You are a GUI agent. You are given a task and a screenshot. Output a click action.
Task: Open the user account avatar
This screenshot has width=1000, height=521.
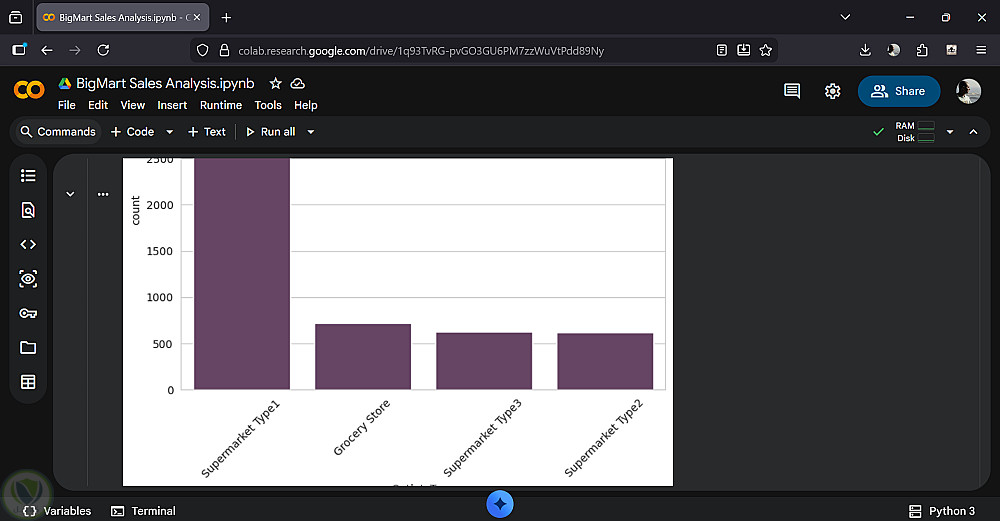[968, 91]
